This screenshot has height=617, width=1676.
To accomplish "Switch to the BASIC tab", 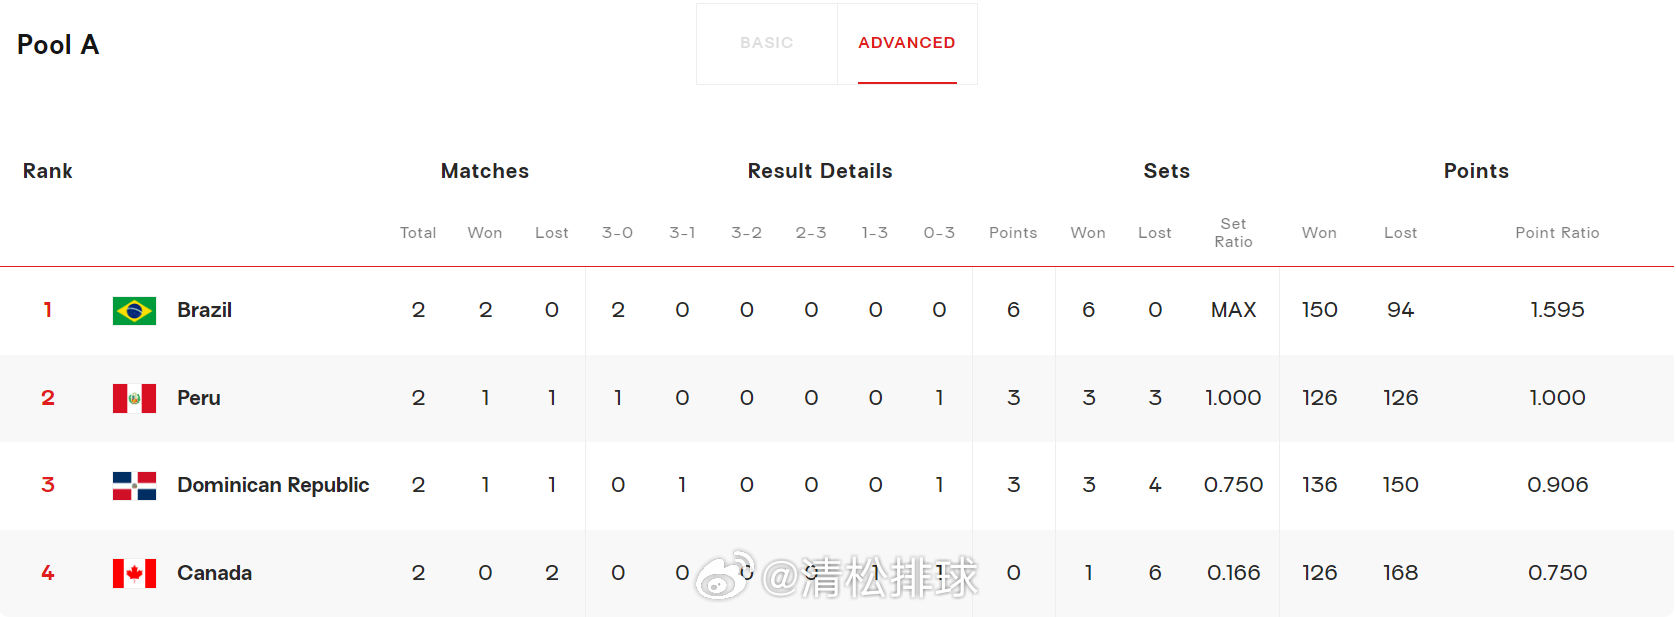I will pyautogui.click(x=767, y=43).
